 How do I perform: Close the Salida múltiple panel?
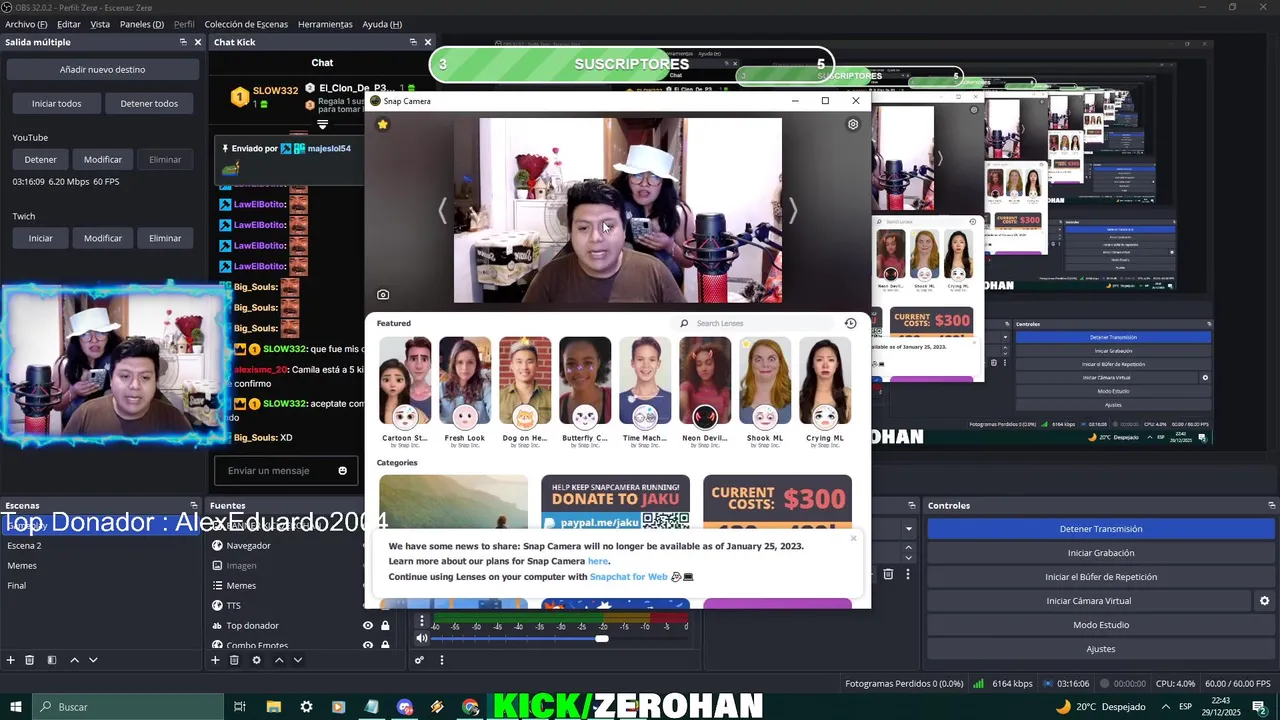click(198, 42)
